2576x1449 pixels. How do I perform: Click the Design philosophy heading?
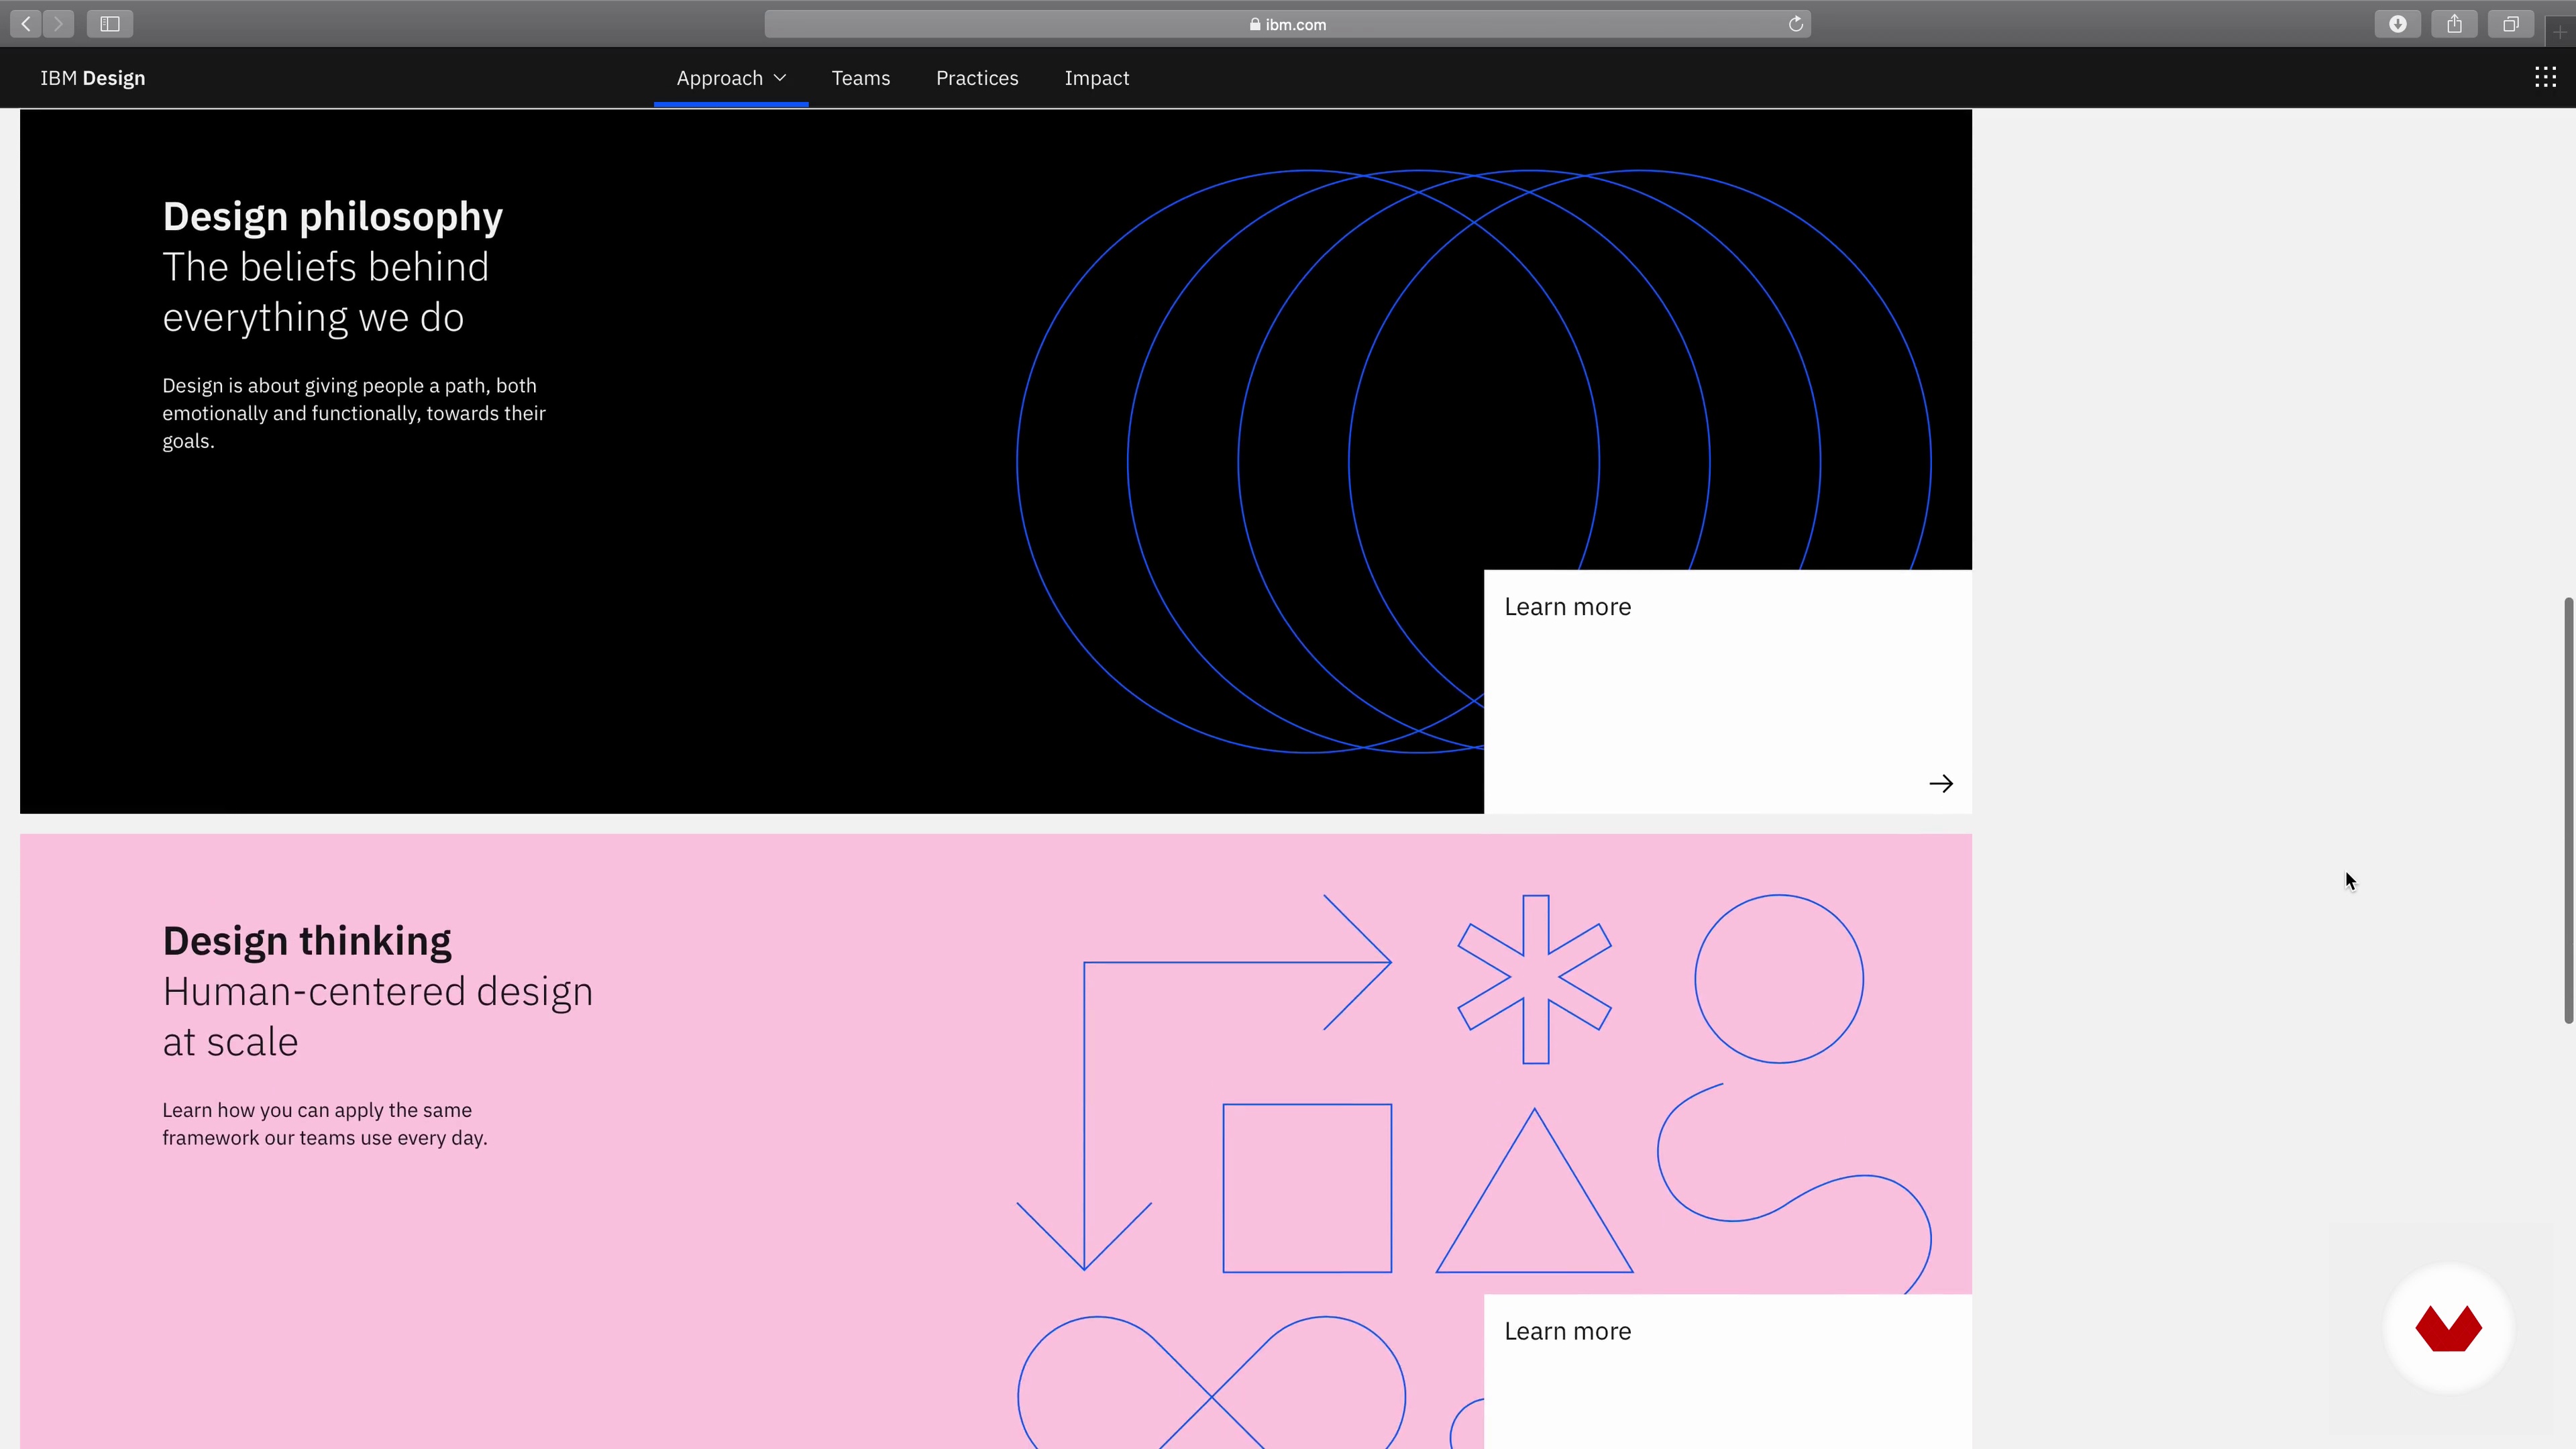pos(332,217)
